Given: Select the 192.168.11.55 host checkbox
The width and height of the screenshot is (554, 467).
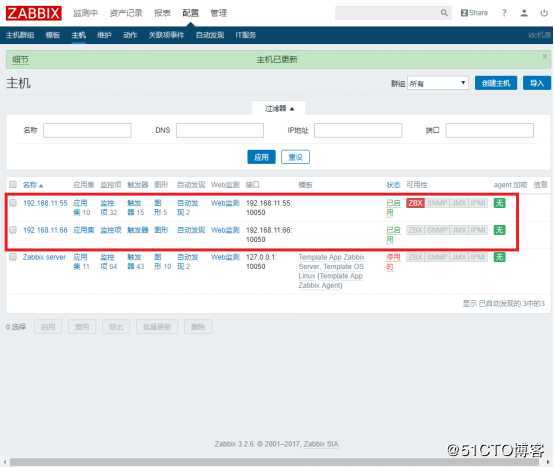Looking at the screenshot, I should (x=13, y=203).
